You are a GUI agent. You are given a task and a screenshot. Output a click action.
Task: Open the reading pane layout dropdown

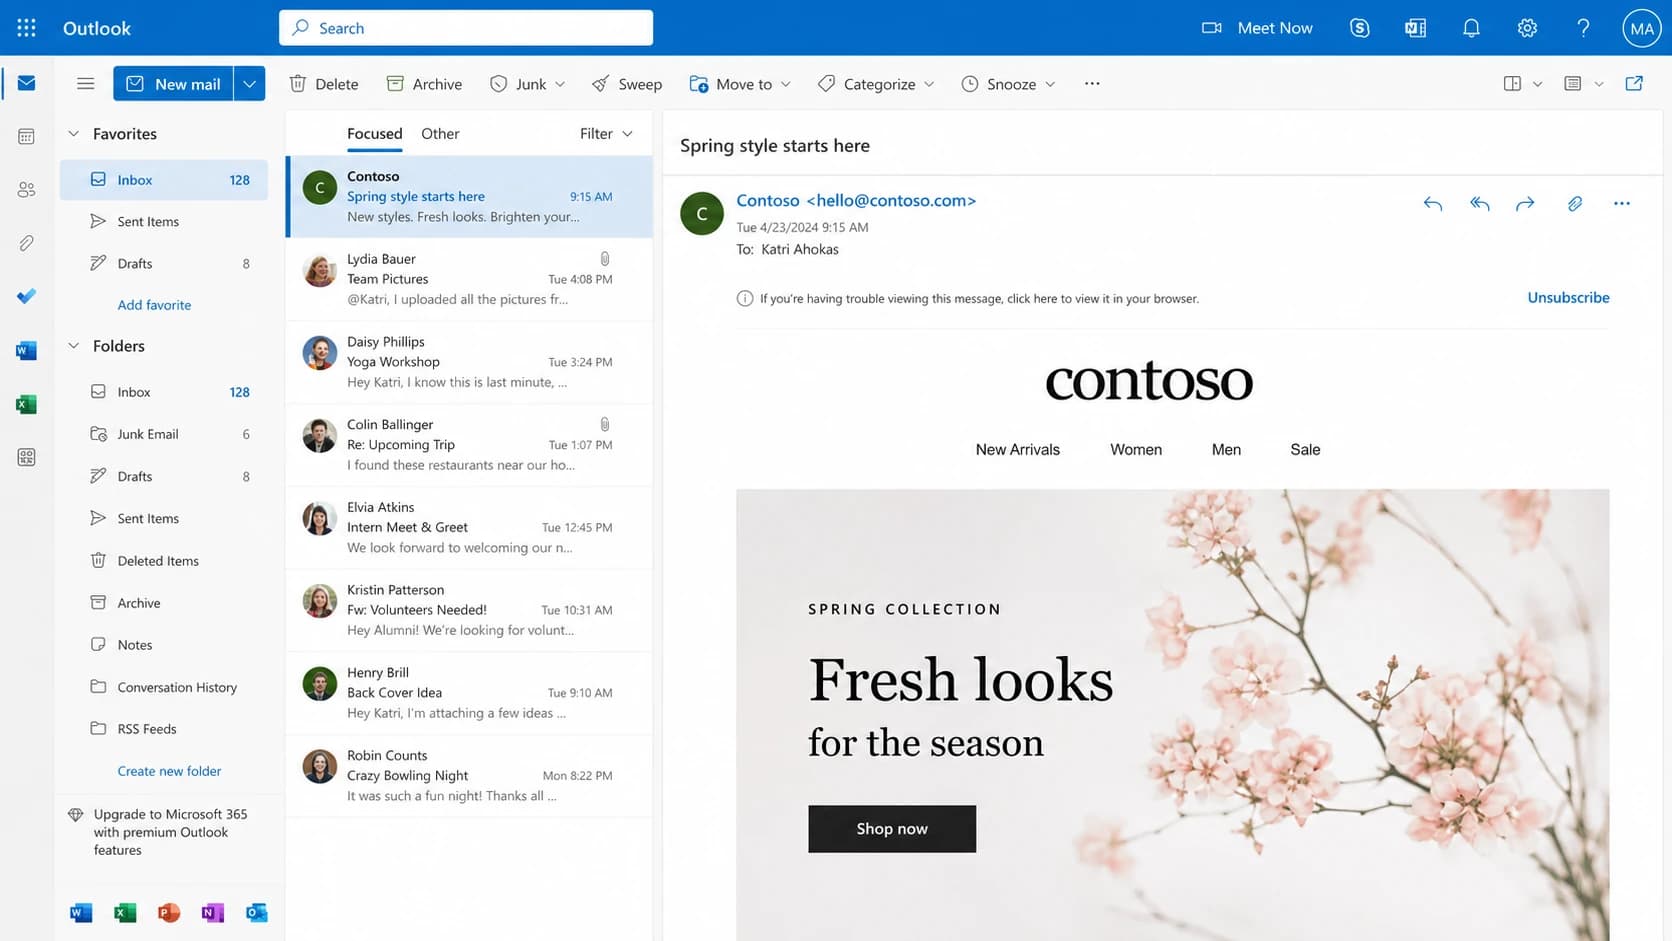(x=1537, y=84)
